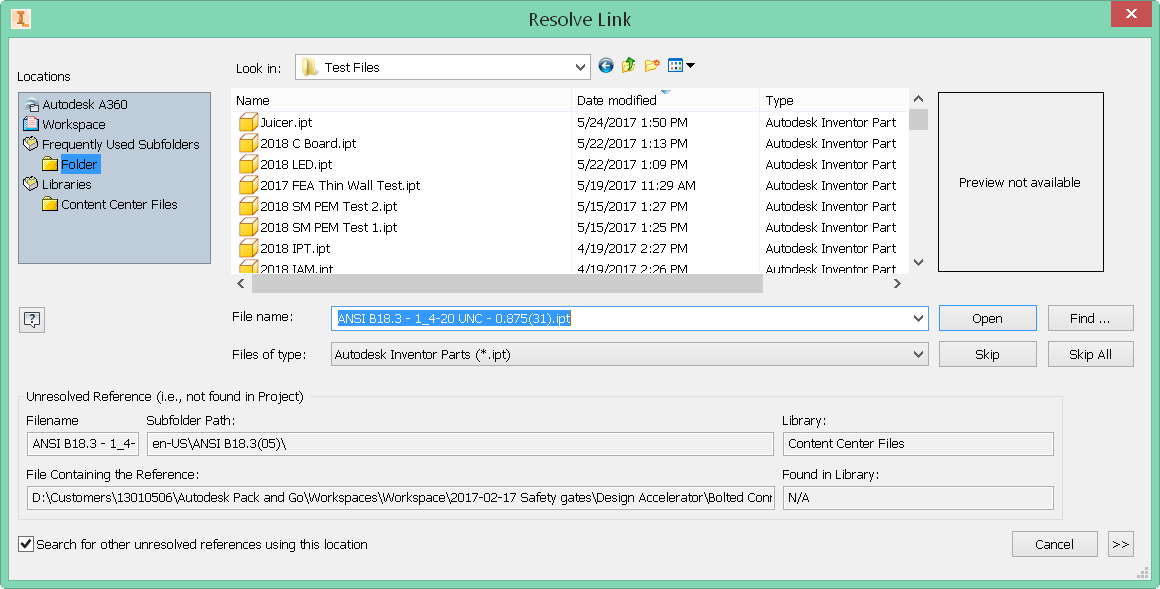
Task: Select Libraries in Locations tree
Action: coord(67,184)
